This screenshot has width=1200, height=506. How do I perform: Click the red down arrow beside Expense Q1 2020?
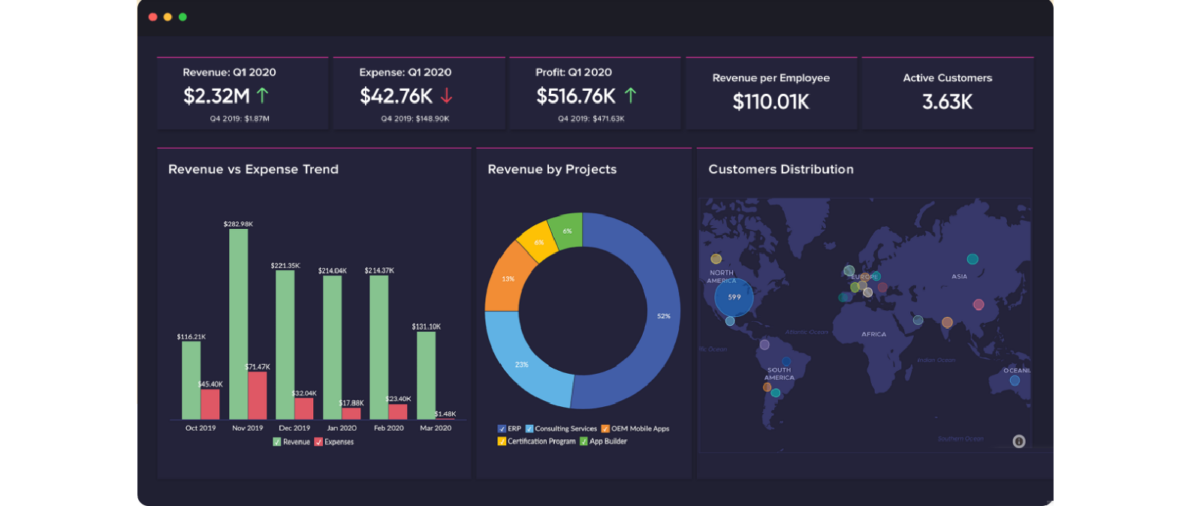click(x=446, y=96)
